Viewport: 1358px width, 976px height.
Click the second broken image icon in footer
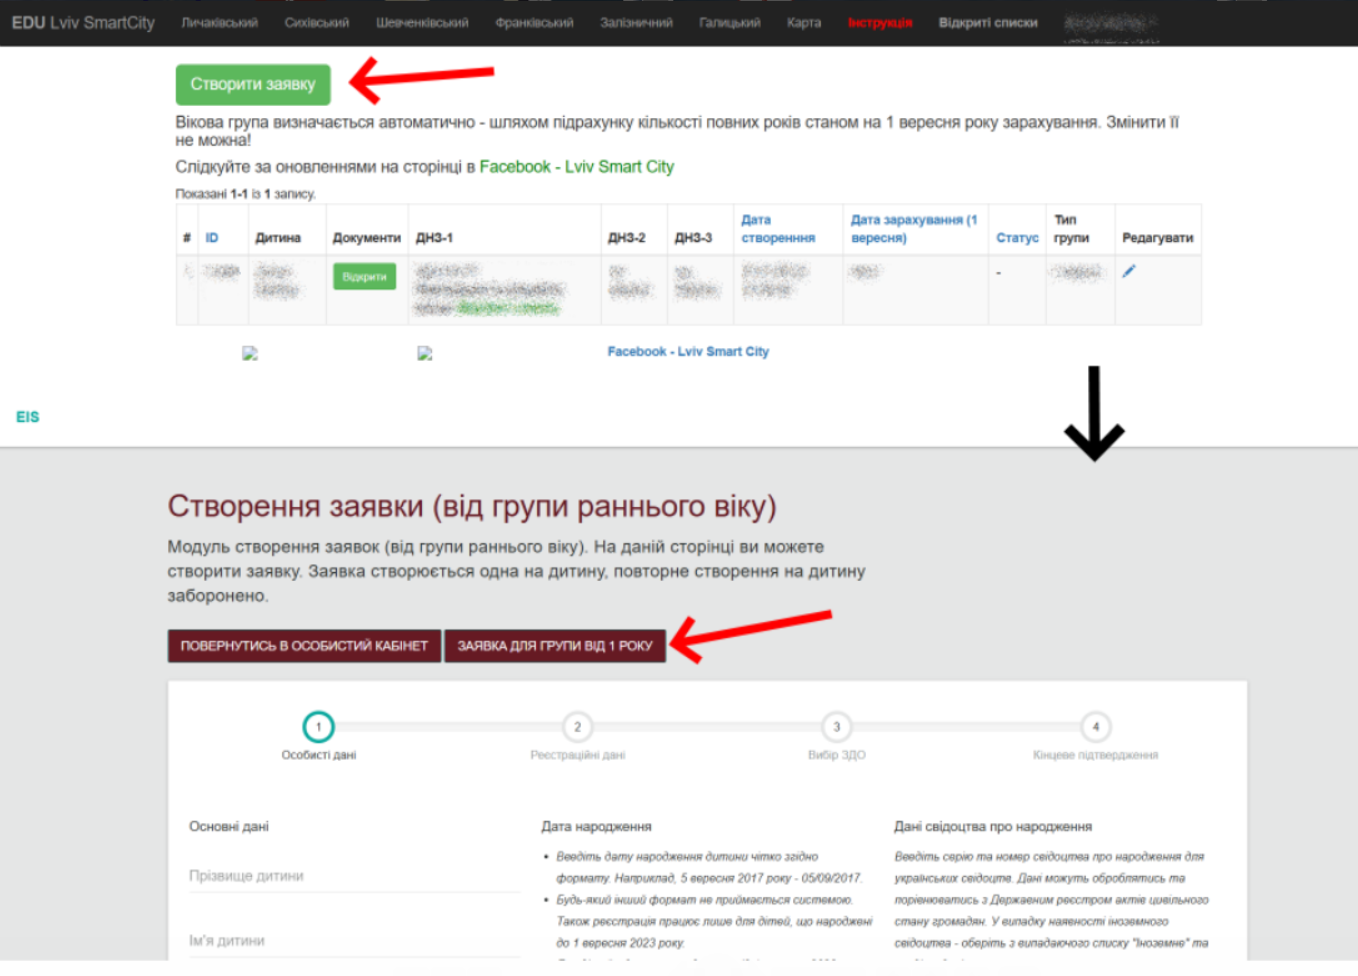point(425,353)
